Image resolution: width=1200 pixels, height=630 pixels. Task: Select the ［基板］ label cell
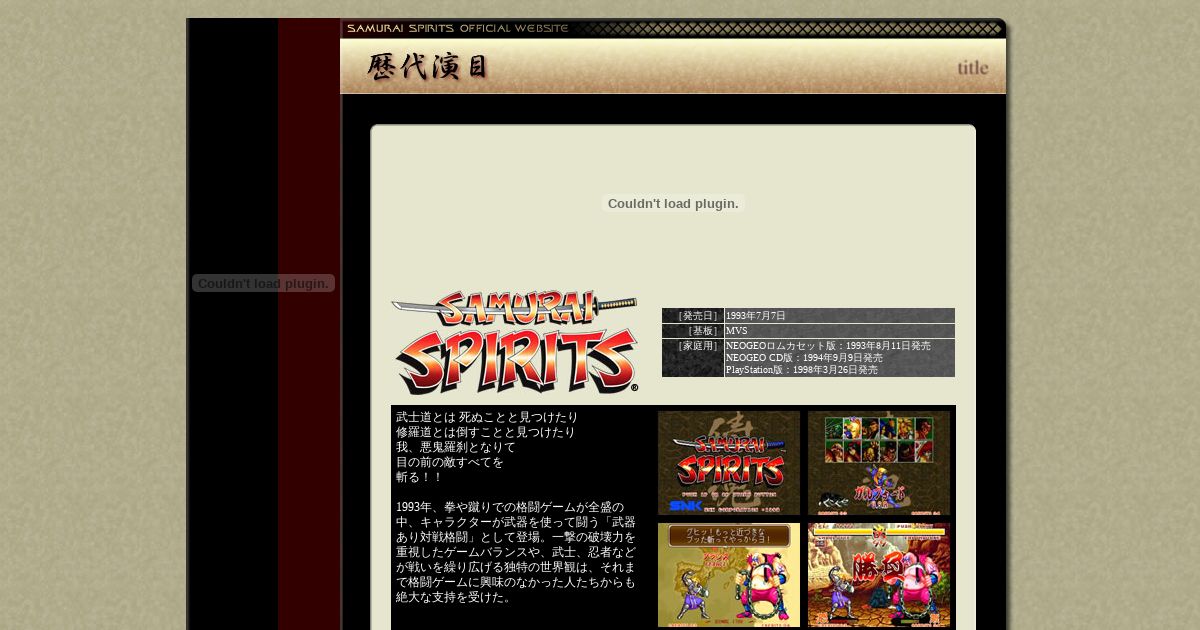(692, 331)
